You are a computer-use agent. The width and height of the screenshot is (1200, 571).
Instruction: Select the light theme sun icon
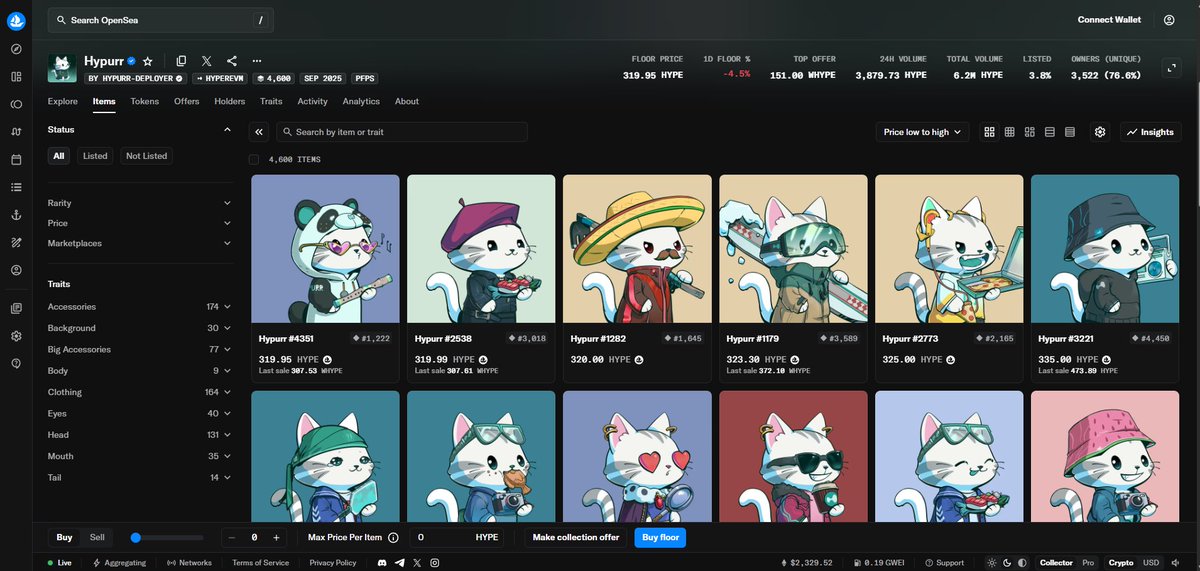tap(992, 563)
